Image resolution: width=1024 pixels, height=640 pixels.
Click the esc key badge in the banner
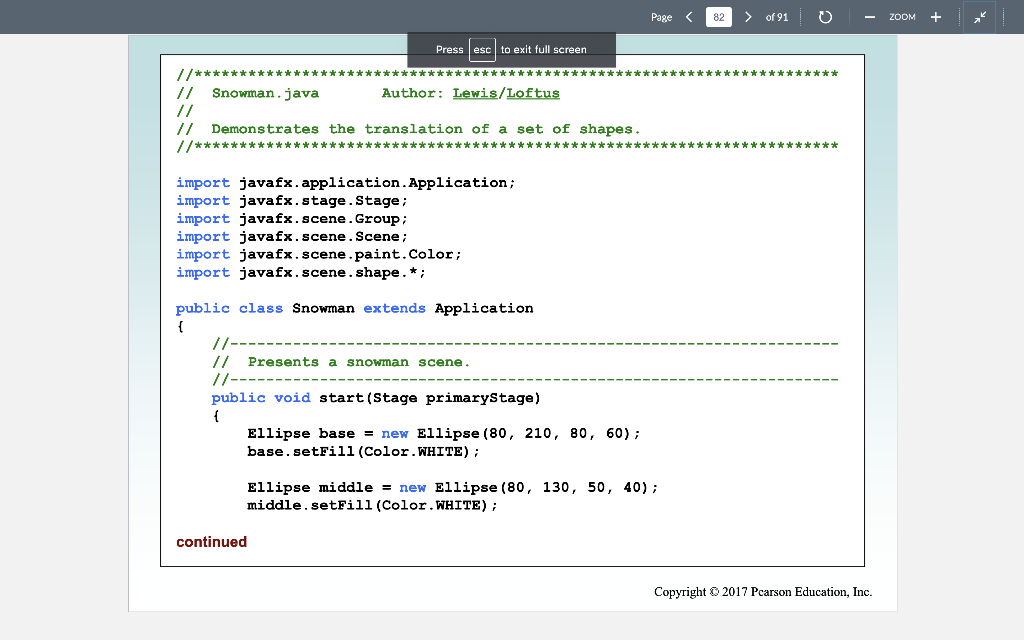482,49
